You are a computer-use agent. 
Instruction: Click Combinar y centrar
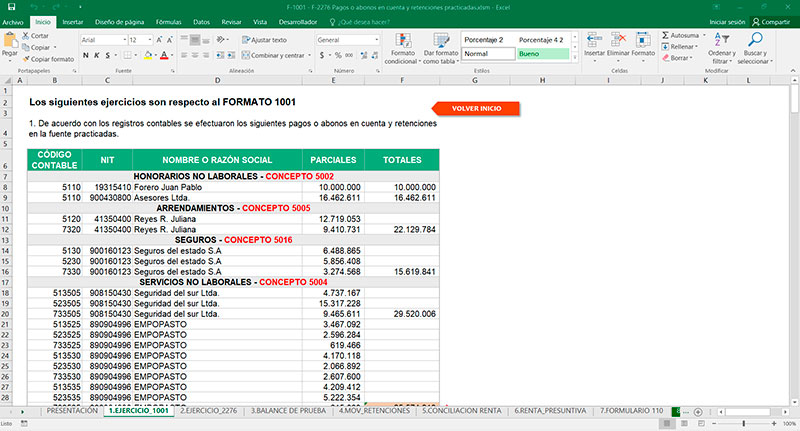coord(273,55)
